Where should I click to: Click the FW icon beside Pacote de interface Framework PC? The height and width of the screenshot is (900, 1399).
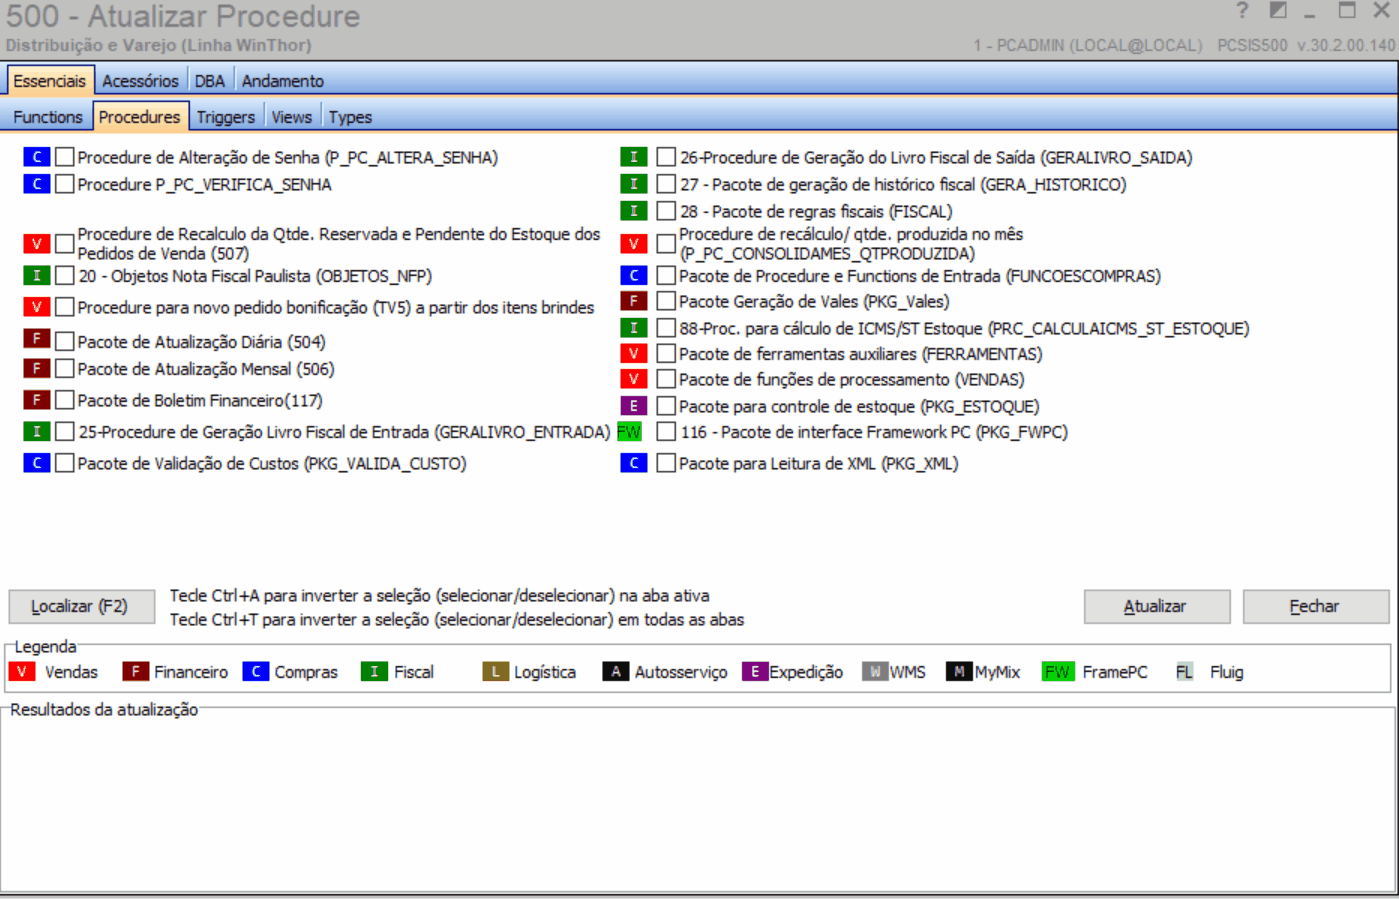click(629, 431)
